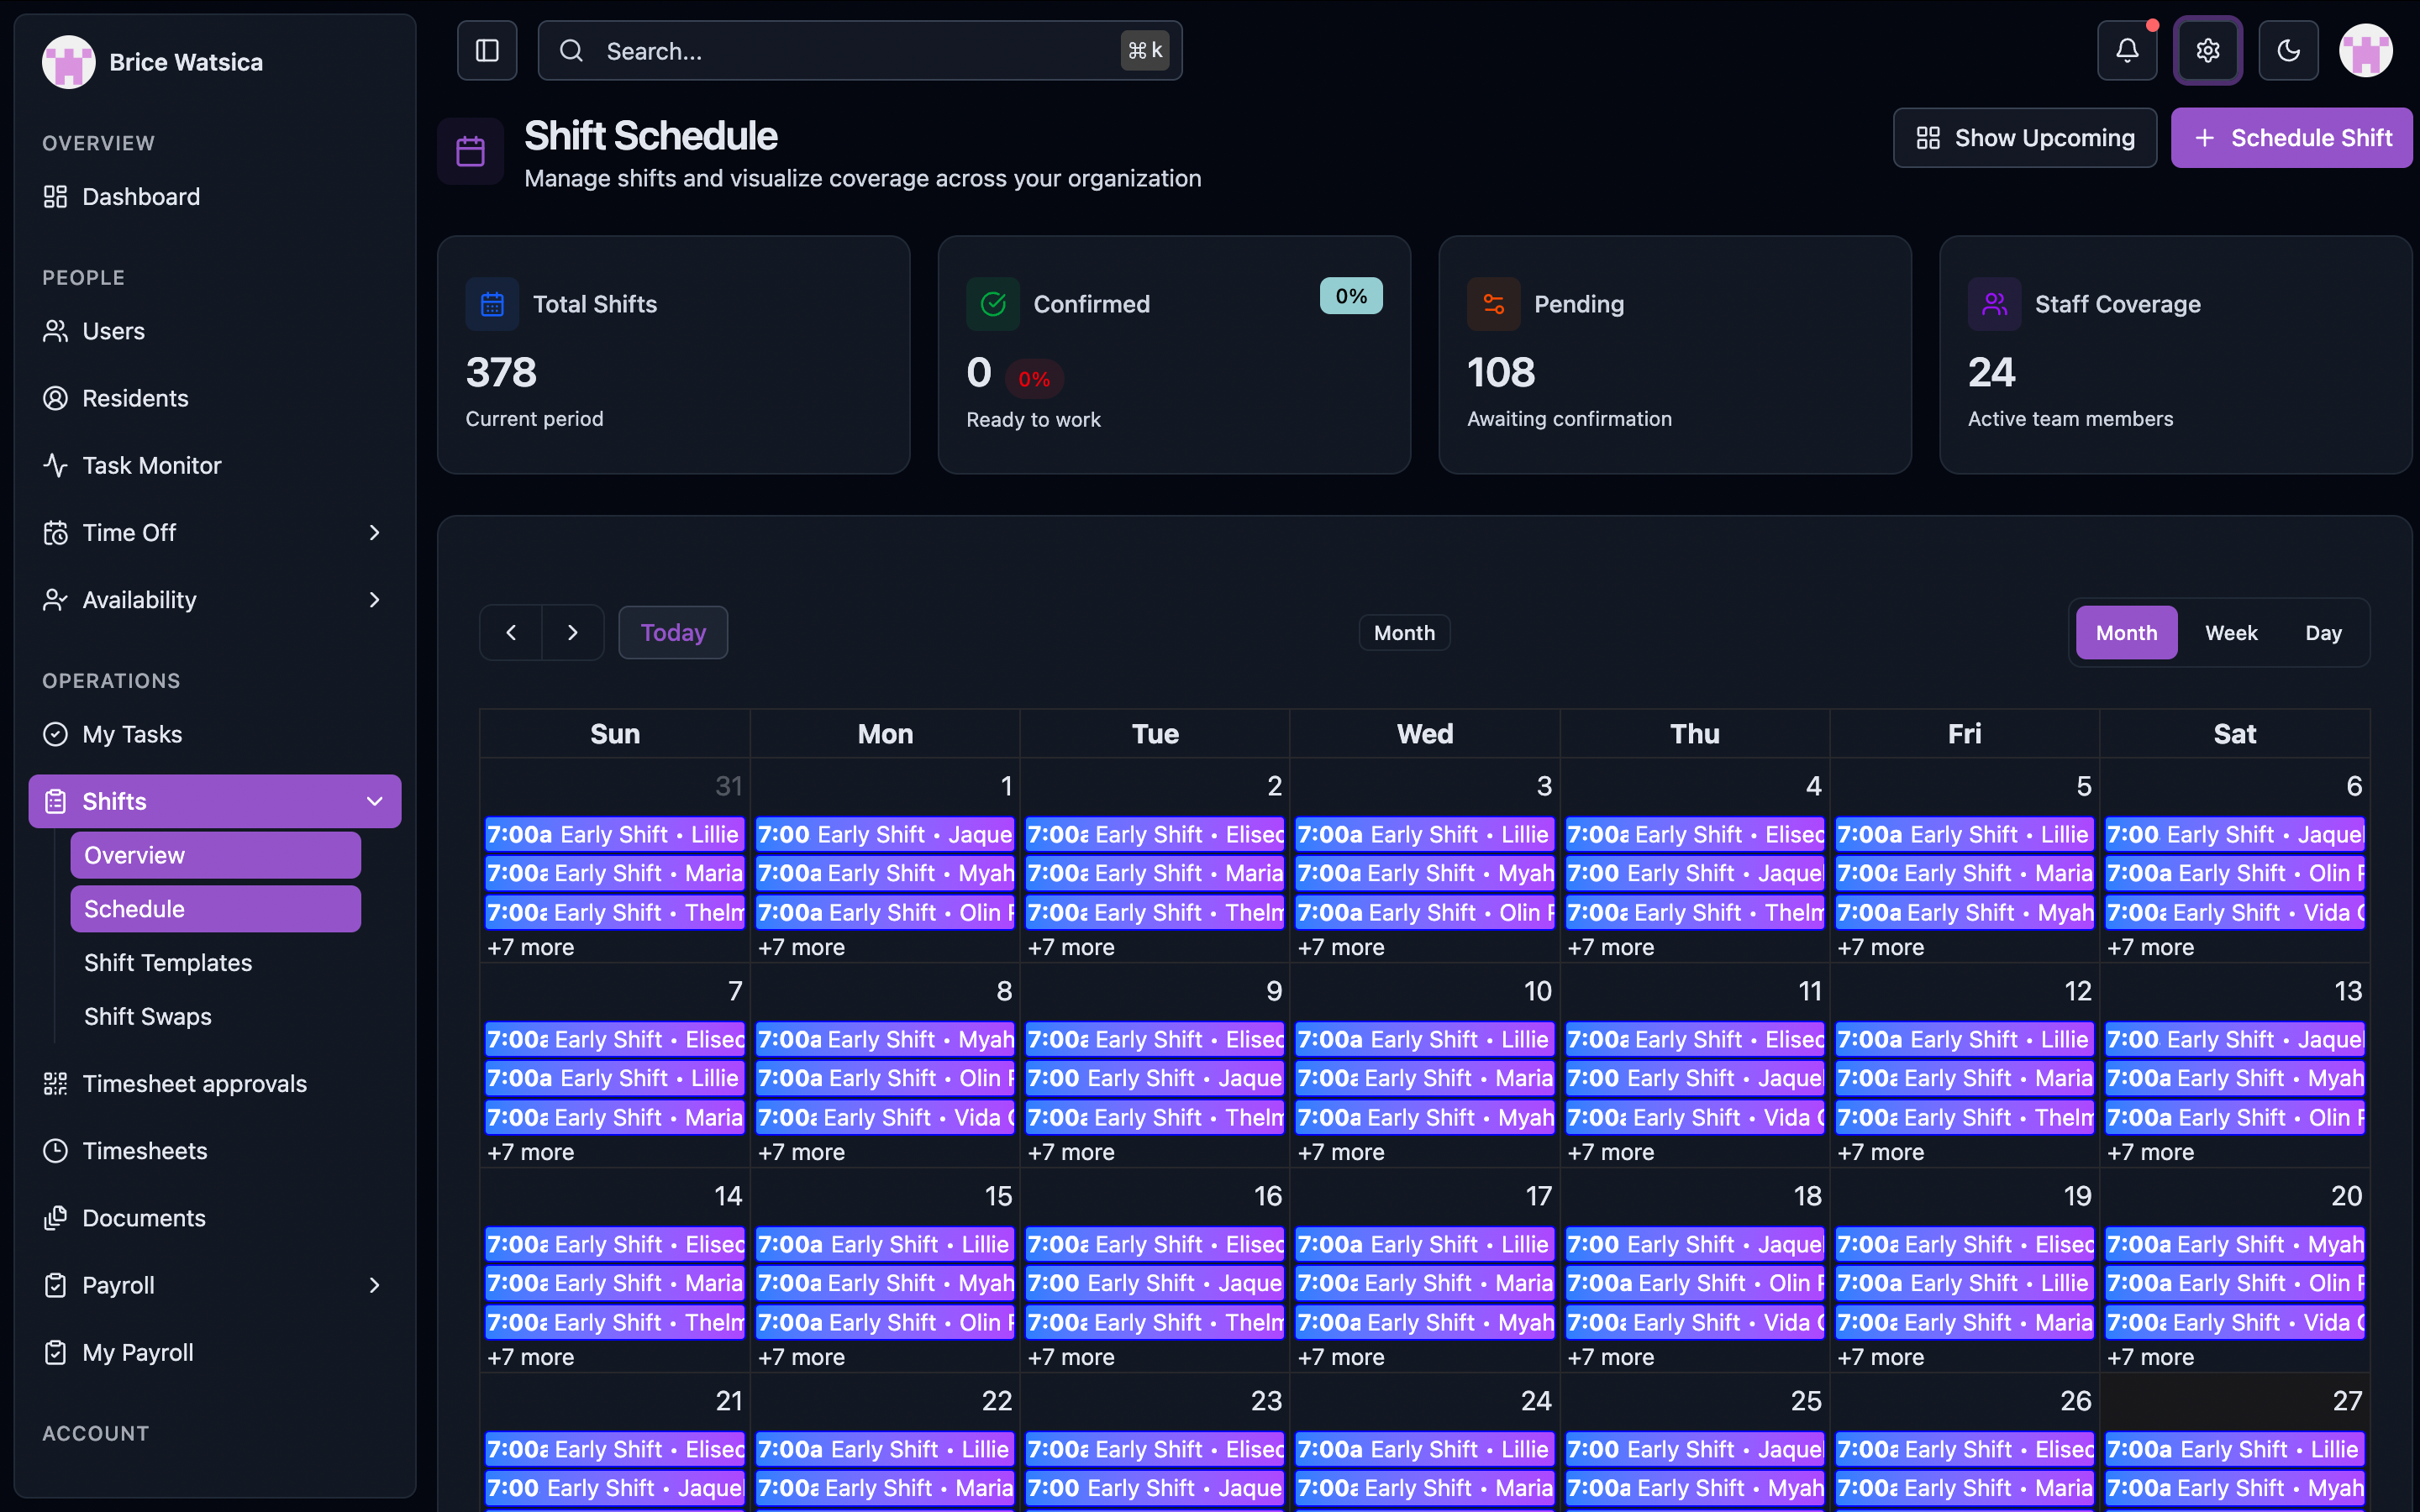Image resolution: width=2420 pixels, height=1512 pixels.
Task: Click the Total Shifts calendar icon
Action: coord(492,304)
